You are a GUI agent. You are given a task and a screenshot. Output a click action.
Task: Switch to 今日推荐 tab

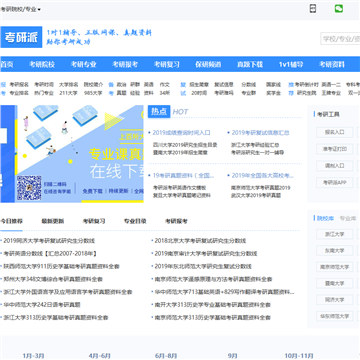pos(11,221)
